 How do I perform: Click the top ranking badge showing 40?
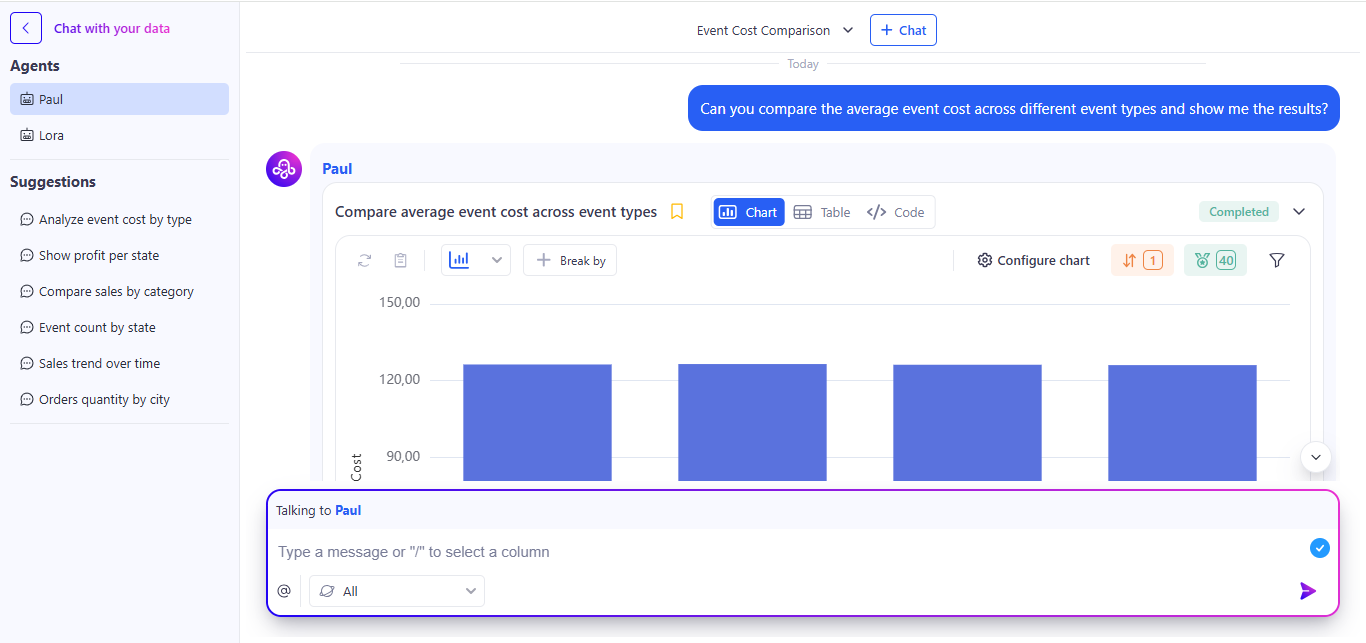pyautogui.click(x=1214, y=260)
